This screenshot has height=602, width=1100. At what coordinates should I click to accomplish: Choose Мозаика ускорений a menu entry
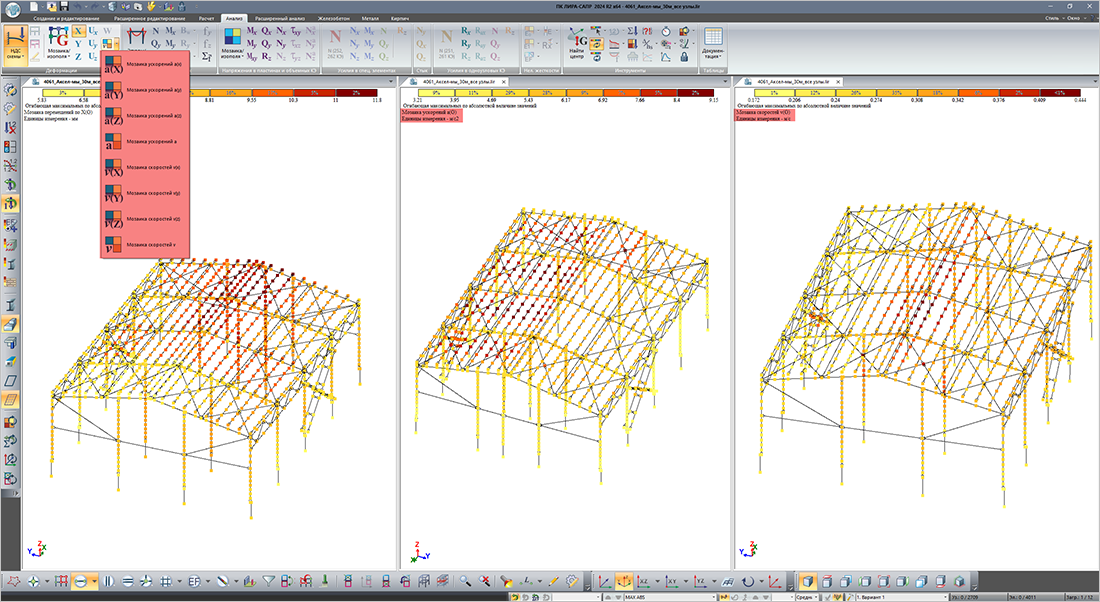click(145, 142)
